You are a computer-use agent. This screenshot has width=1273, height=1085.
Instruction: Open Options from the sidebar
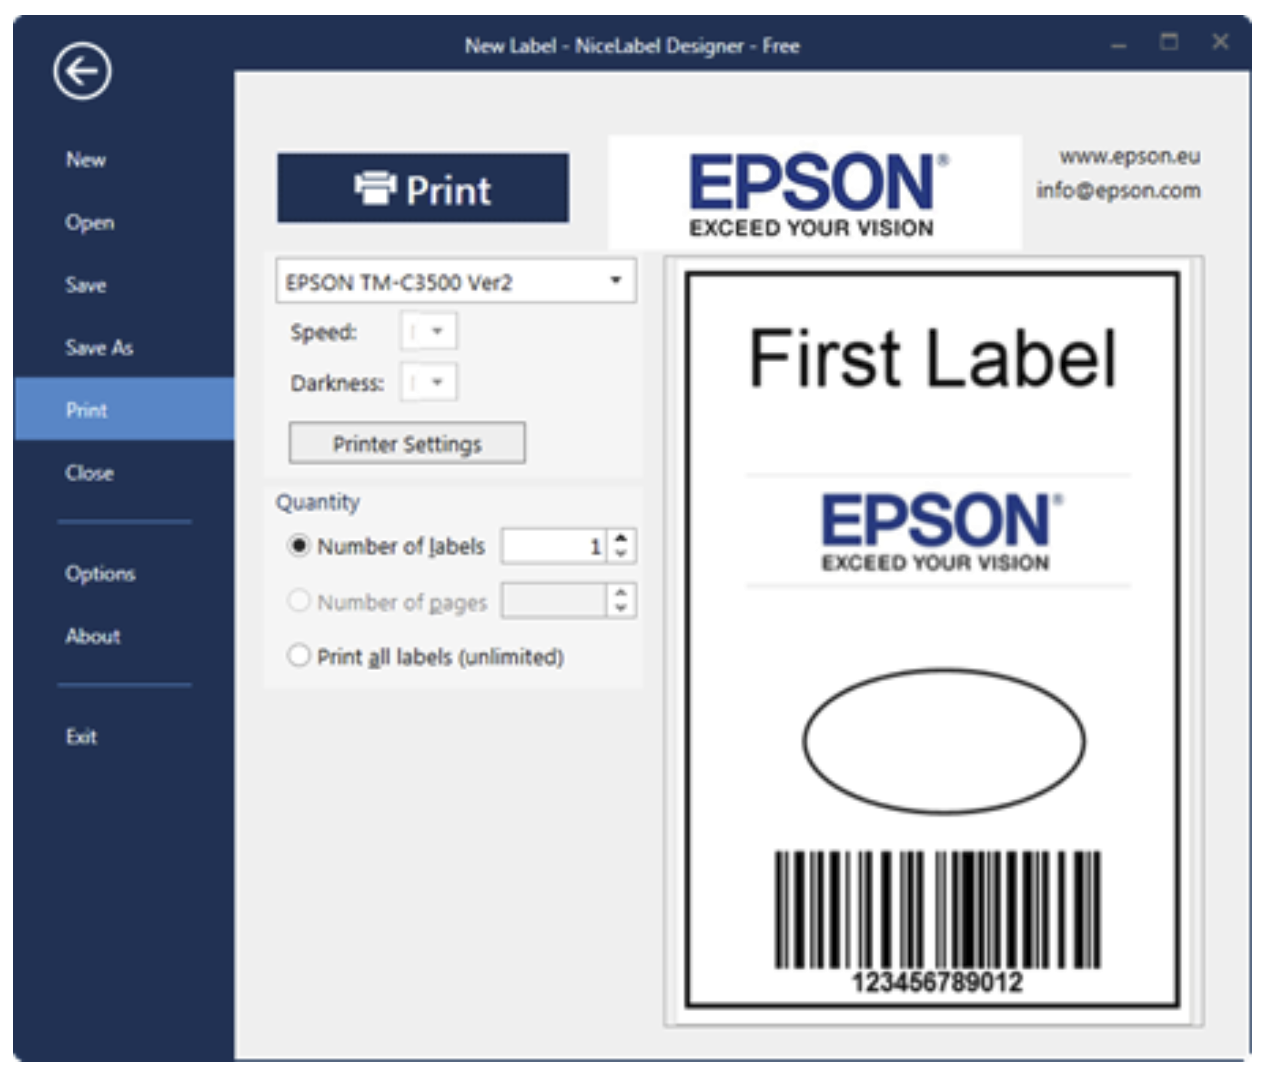(x=100, y=574)
